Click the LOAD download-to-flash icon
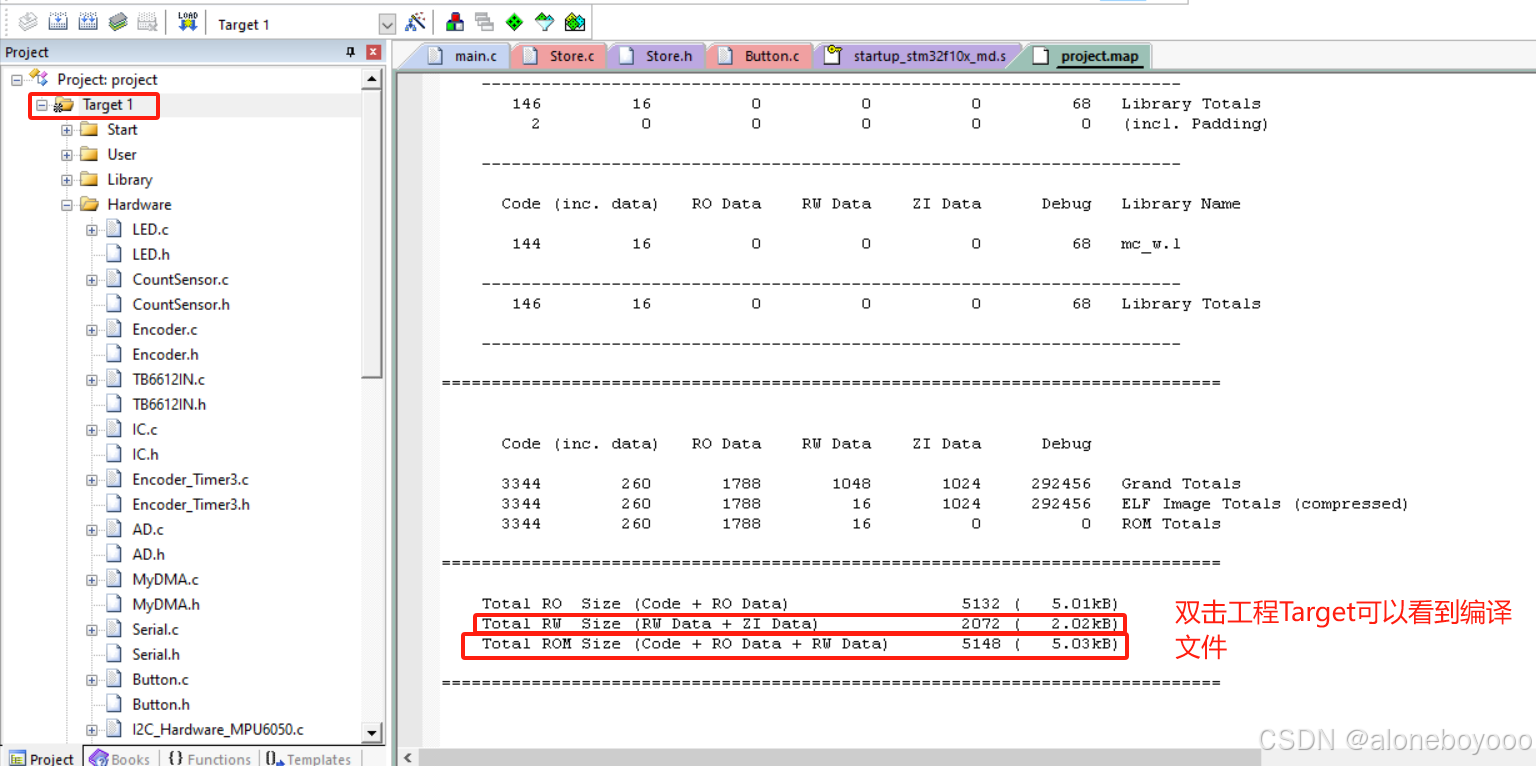This screenshot has height=766, width=1536. coord(187,22)
